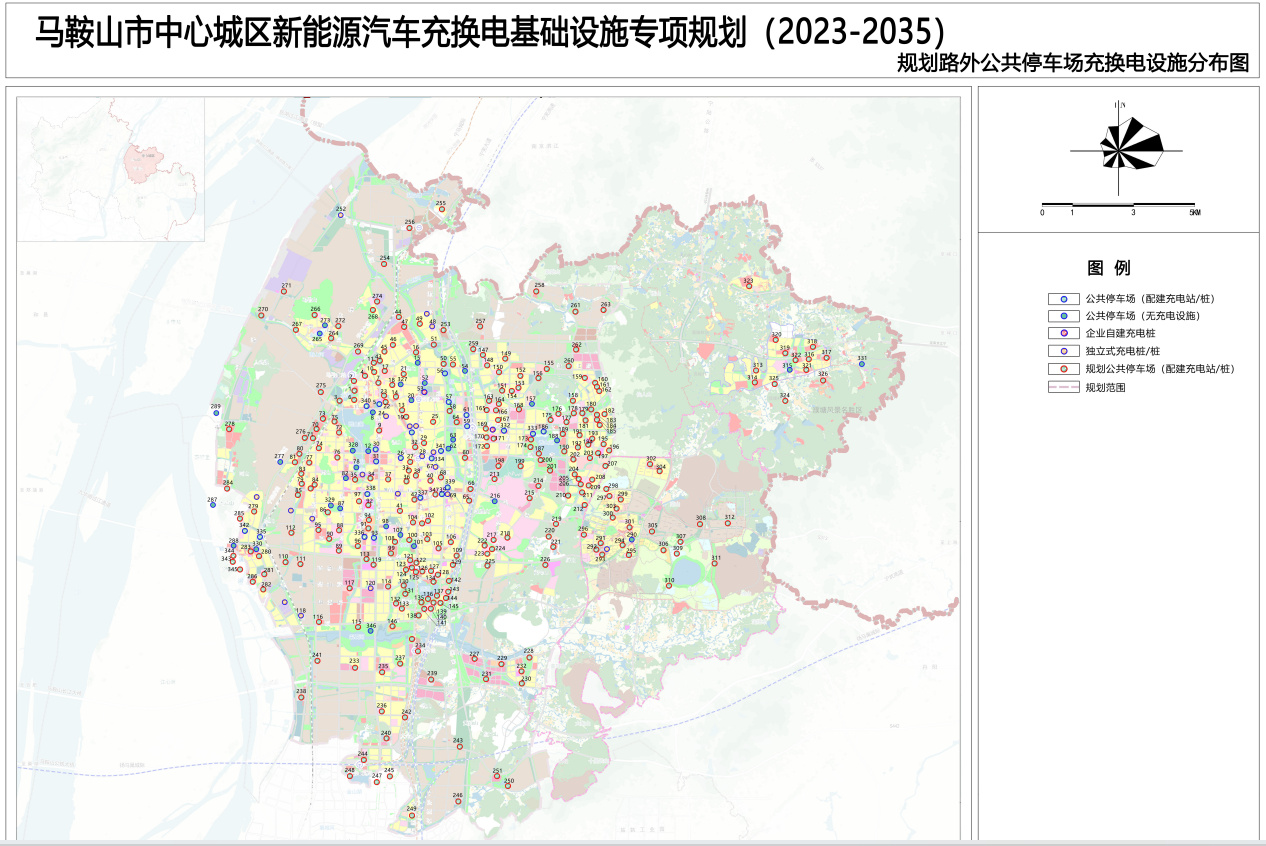Select marker 258 north of the city

point(539,292)
